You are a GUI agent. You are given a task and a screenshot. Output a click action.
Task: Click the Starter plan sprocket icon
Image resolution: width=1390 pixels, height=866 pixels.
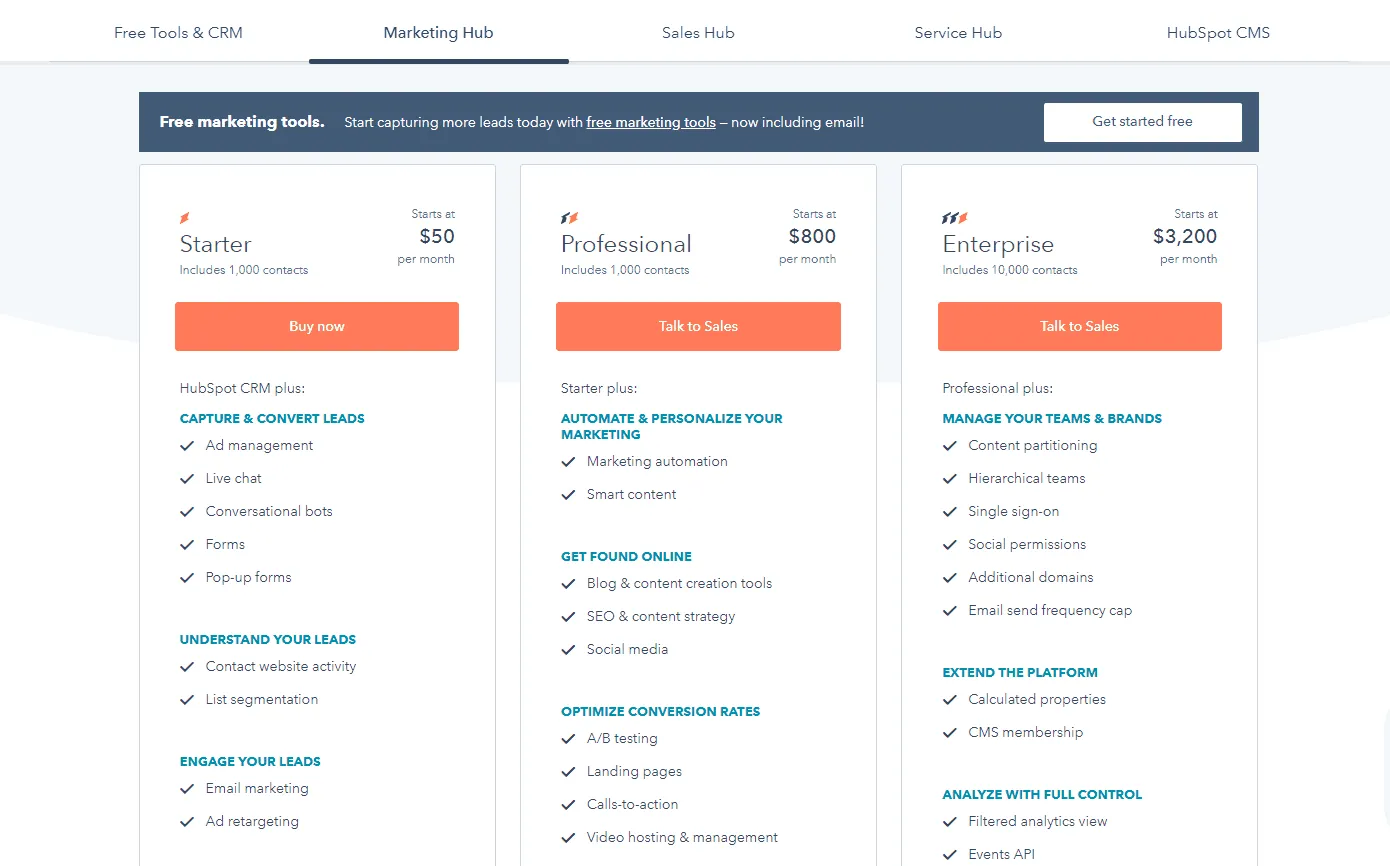pyautogui.click(x=185, y=218)
